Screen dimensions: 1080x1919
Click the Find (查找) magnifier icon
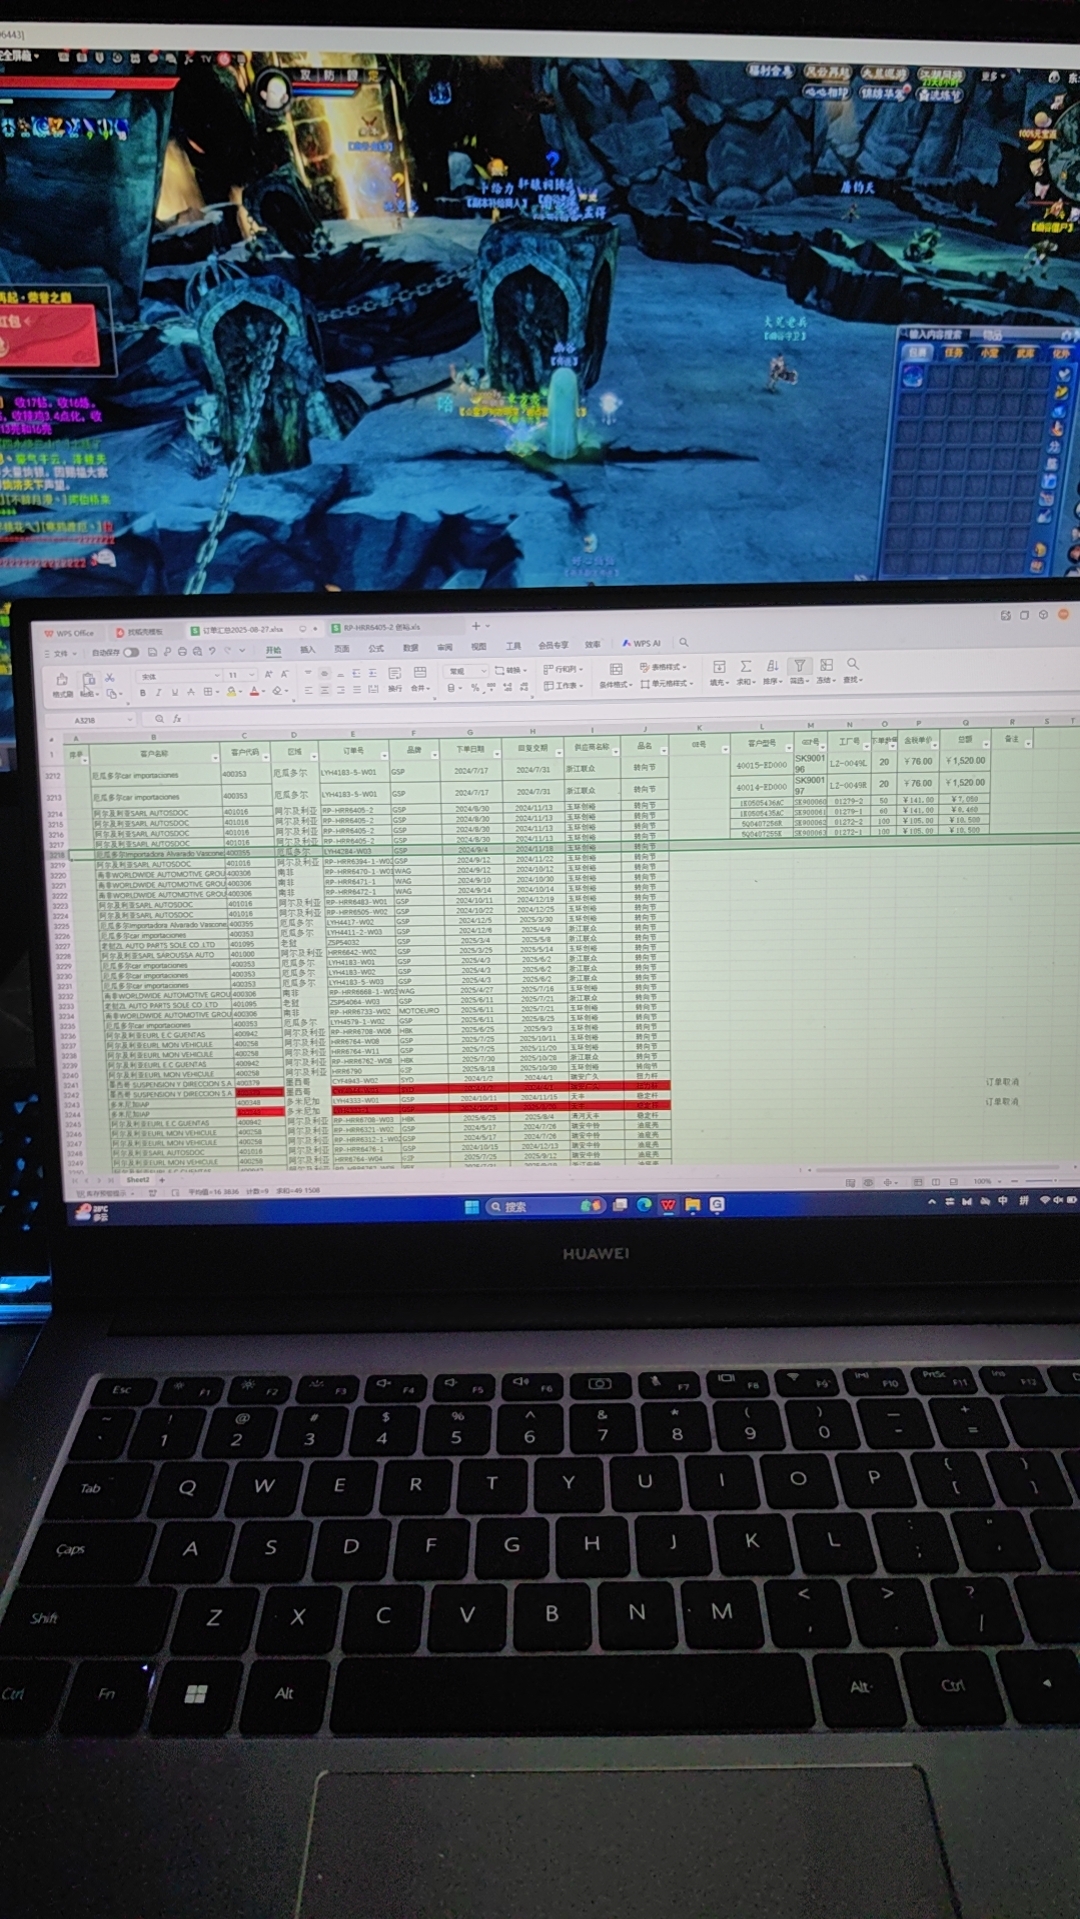(853, 664)
